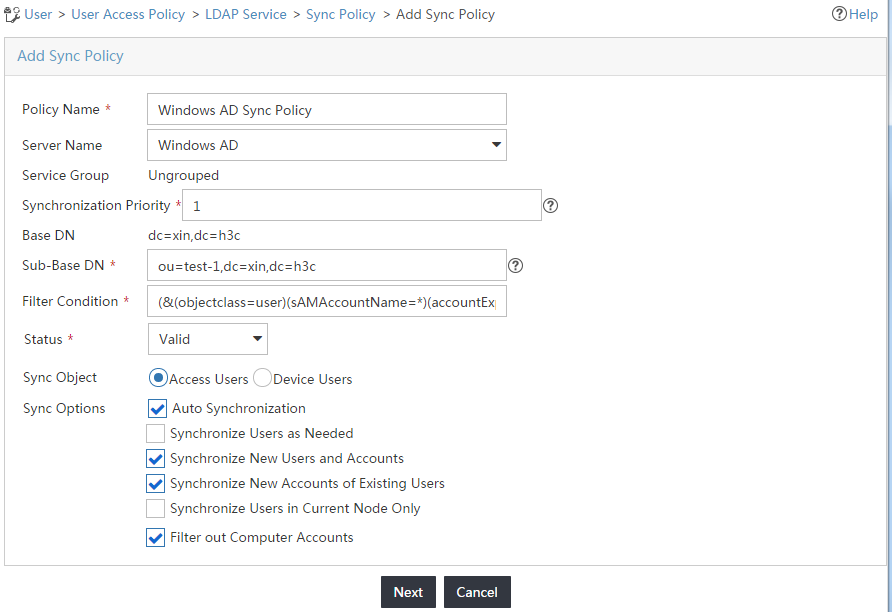The height and width of the screenshot is (612, 892).
Task: Open the LDAP Service breadcrumb link
Action: click(x=246, y=14)
